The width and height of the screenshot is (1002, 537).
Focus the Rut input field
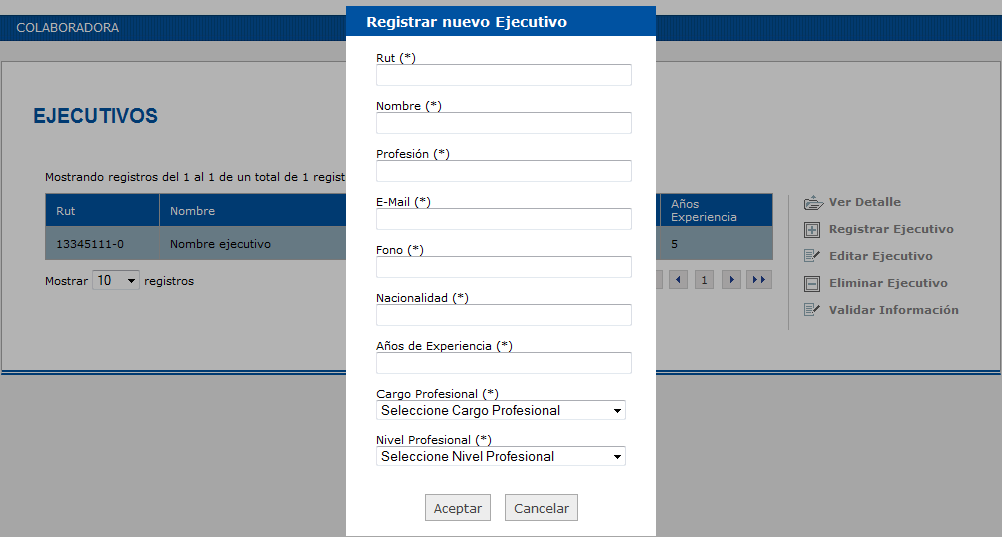pyautogui.click(x=504, y=75)
